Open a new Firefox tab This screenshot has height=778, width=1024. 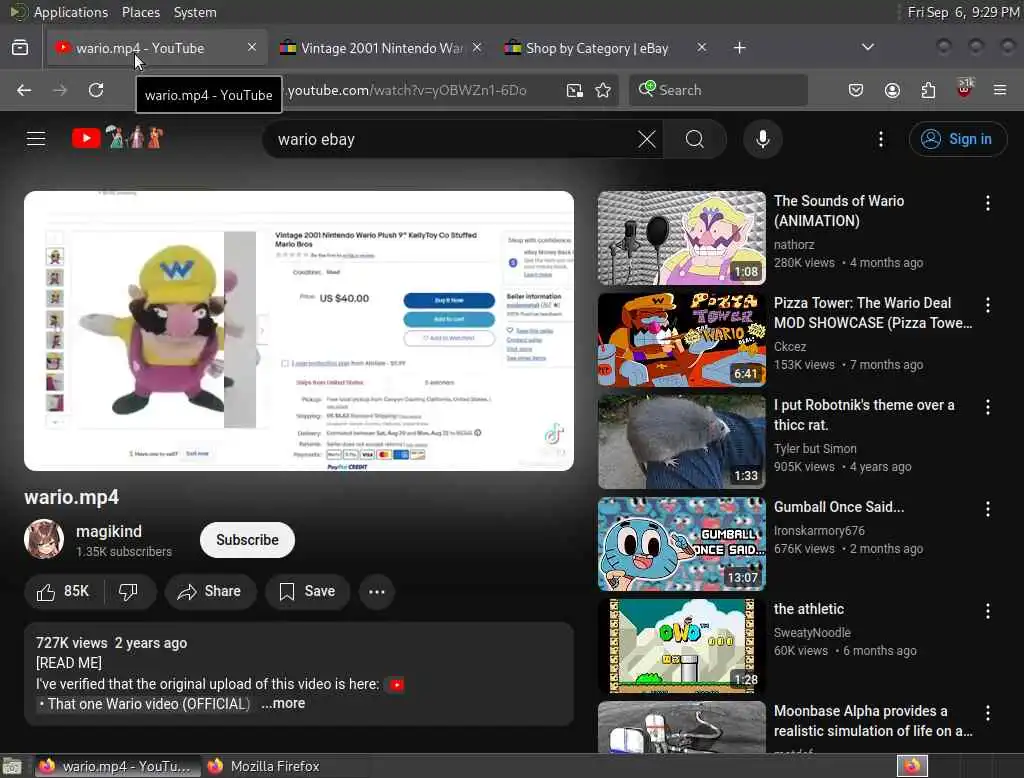[739, 48]
